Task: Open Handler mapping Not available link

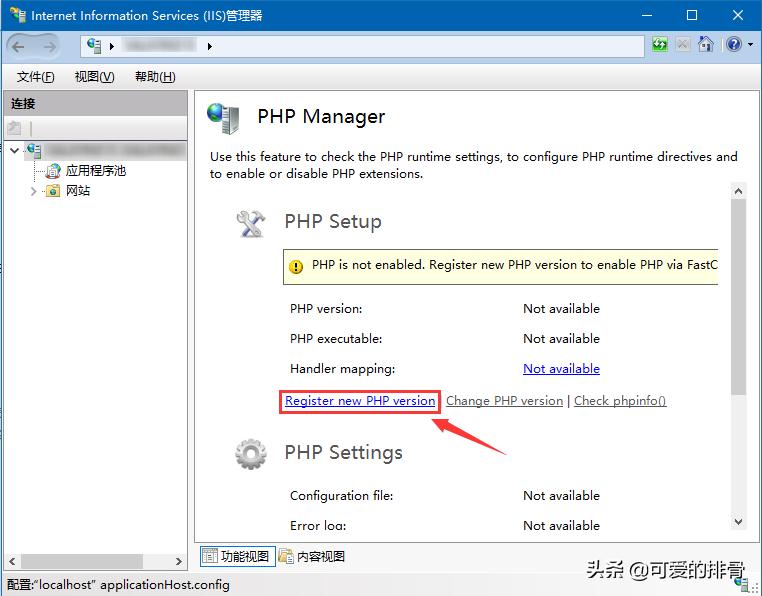Action: pos(561,369)
